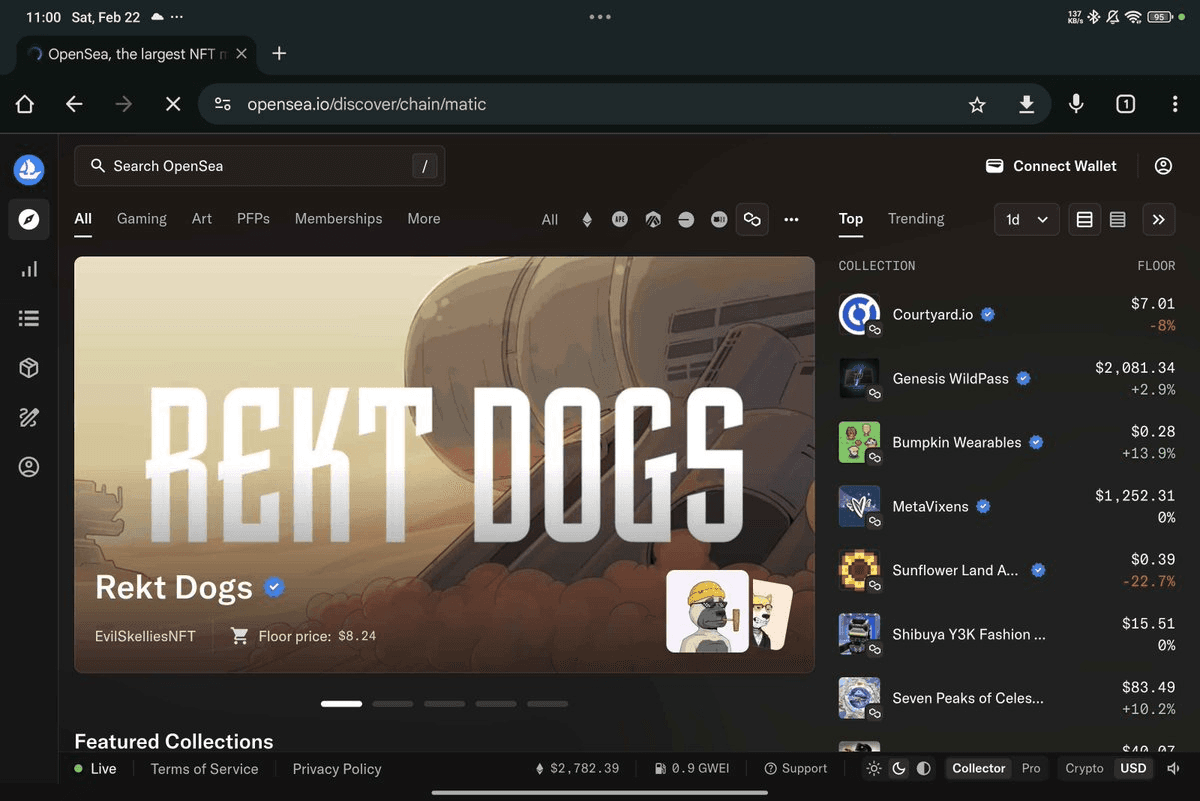Screen dimensions: 1200x801
Task: Filter by Arbitrum chain icon
Action: [x=653, y=219]
